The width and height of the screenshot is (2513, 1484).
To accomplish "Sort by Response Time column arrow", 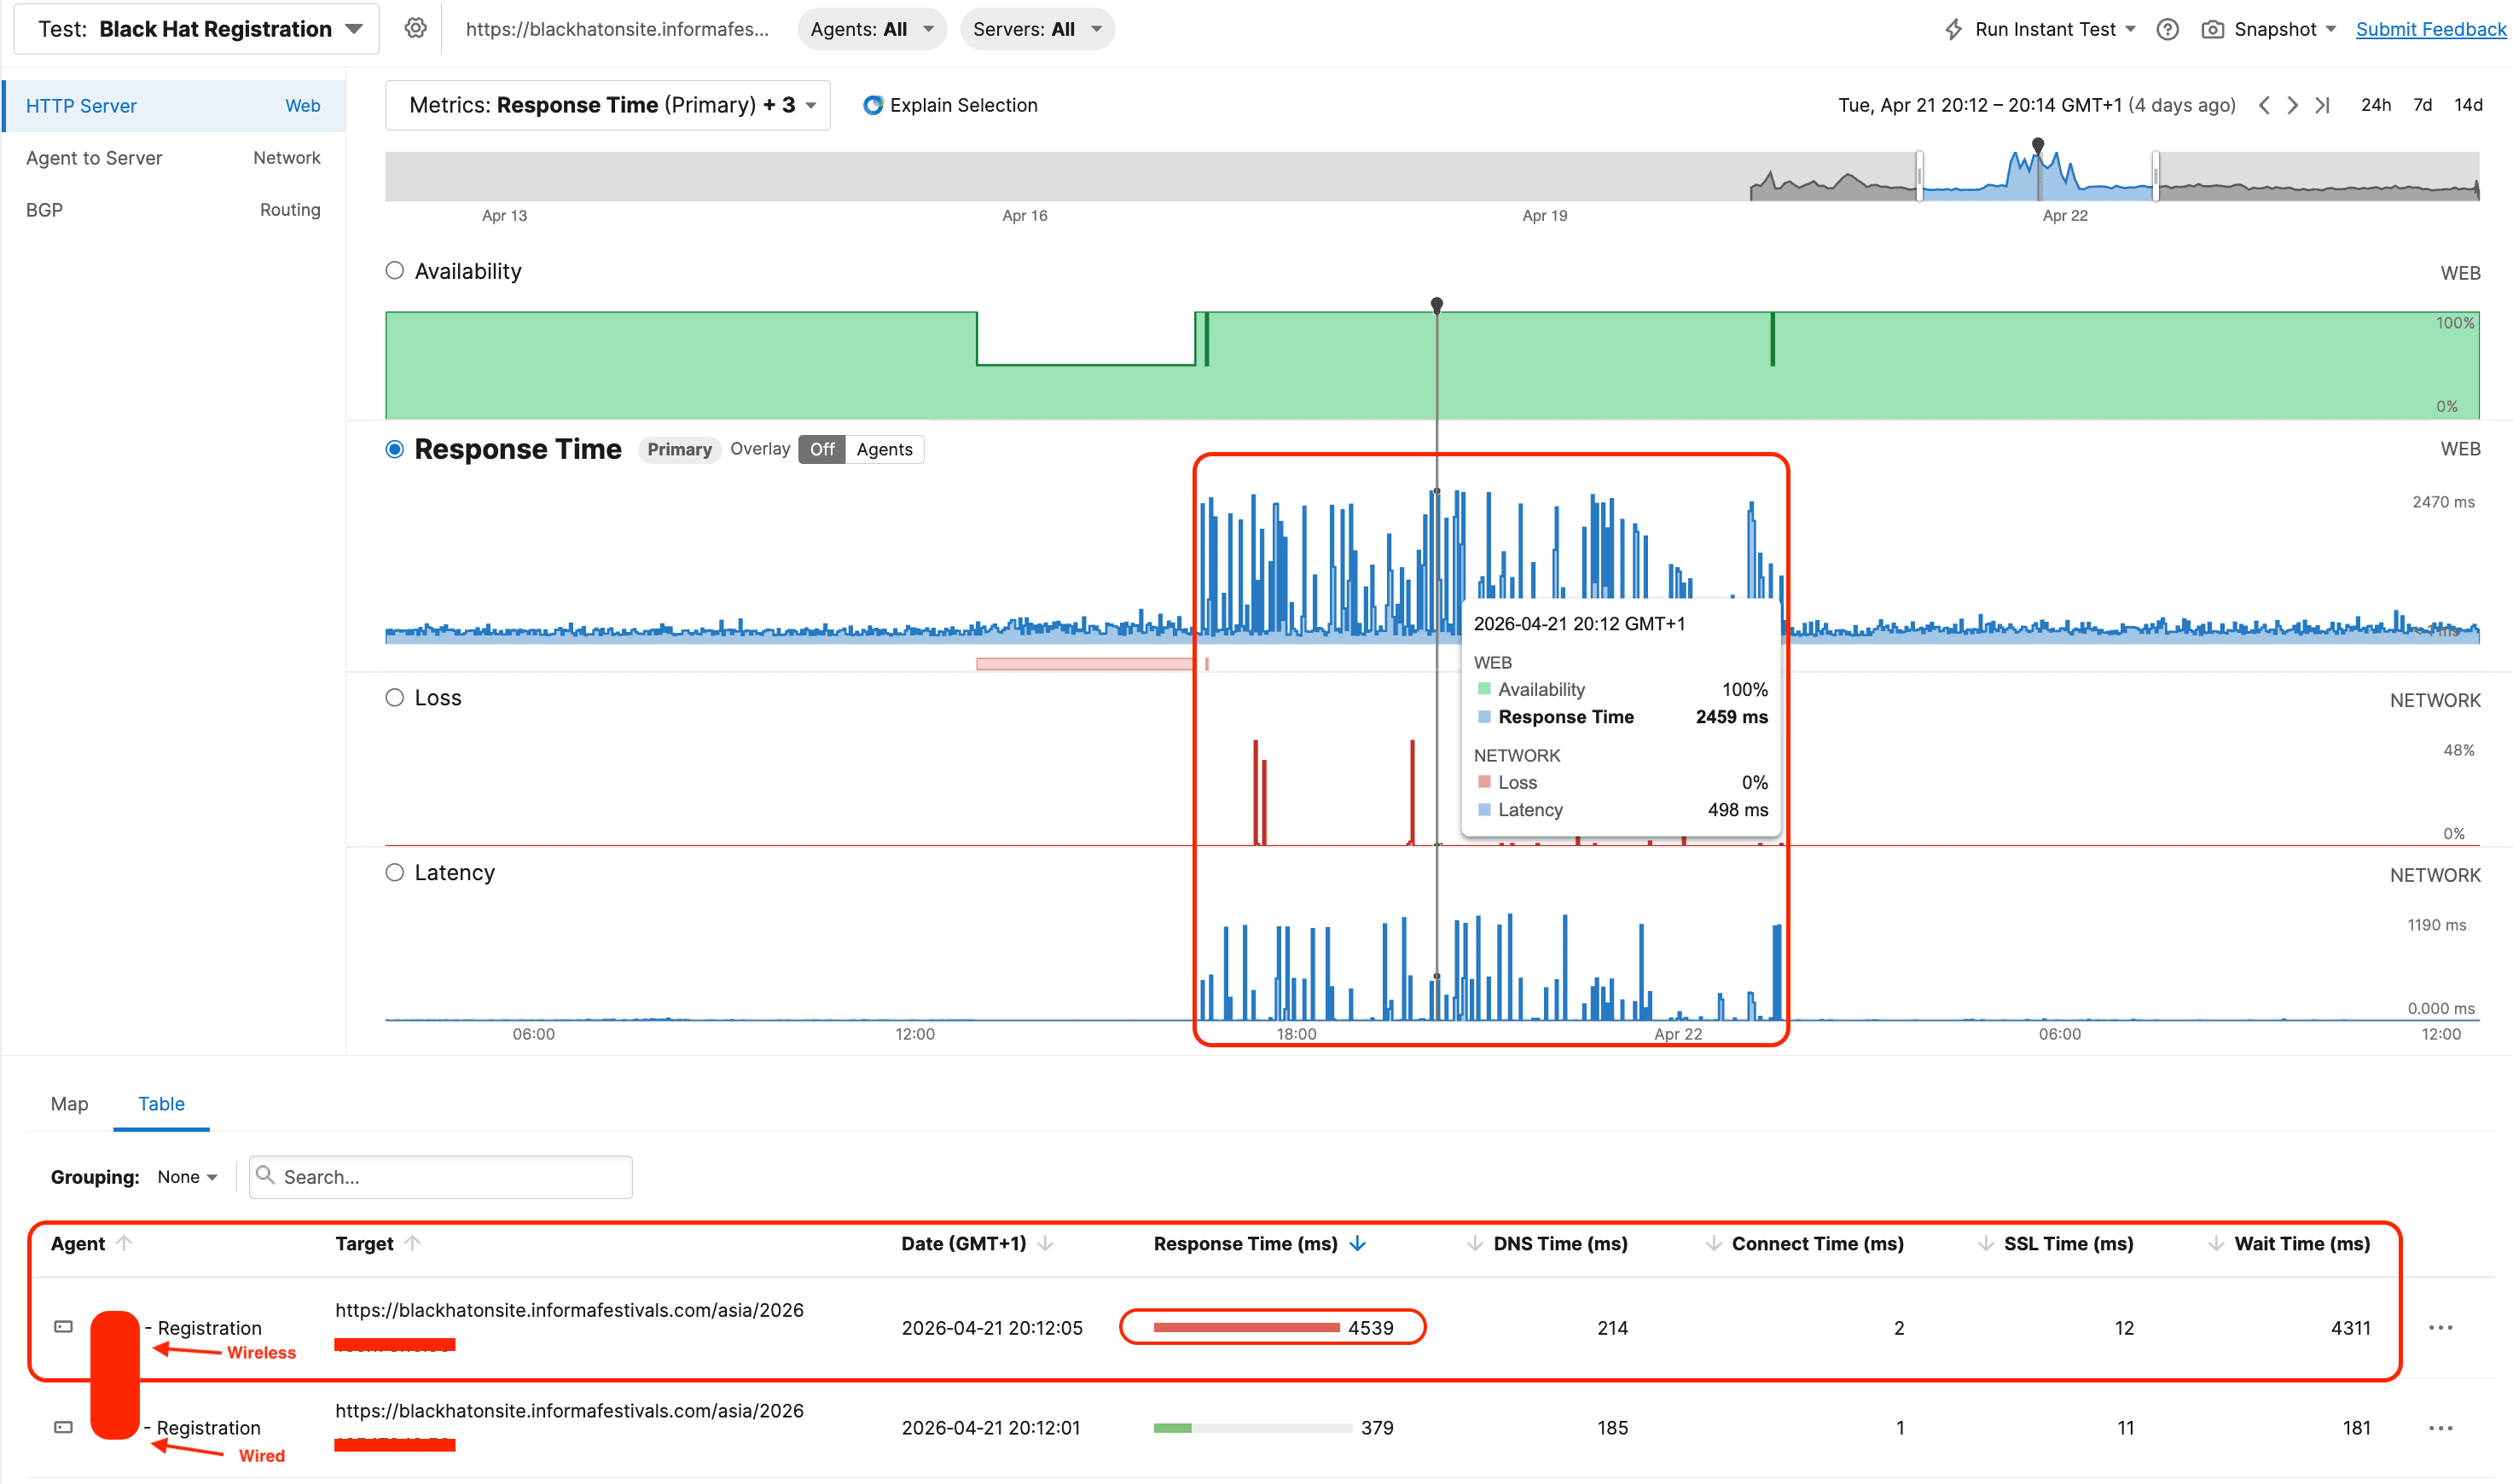I will [1357, 1243].
